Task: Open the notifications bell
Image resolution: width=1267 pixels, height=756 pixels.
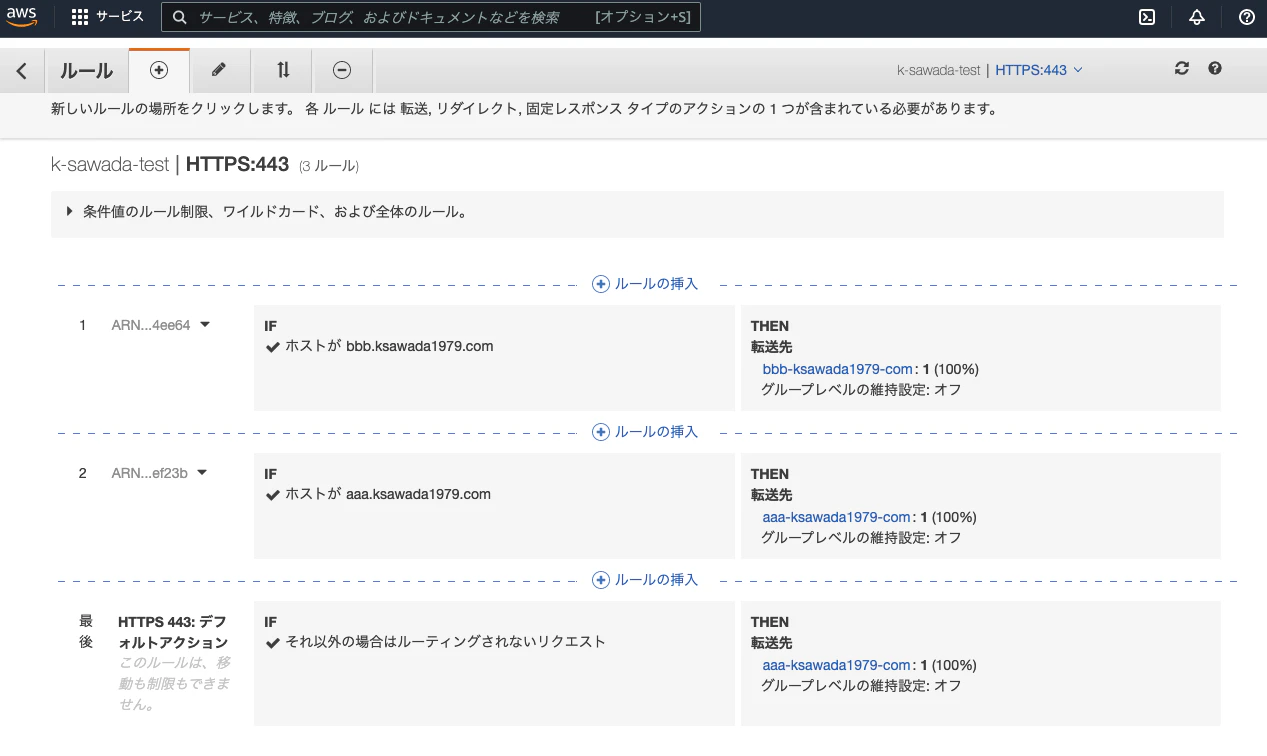Action: (x=1197, y=17)
